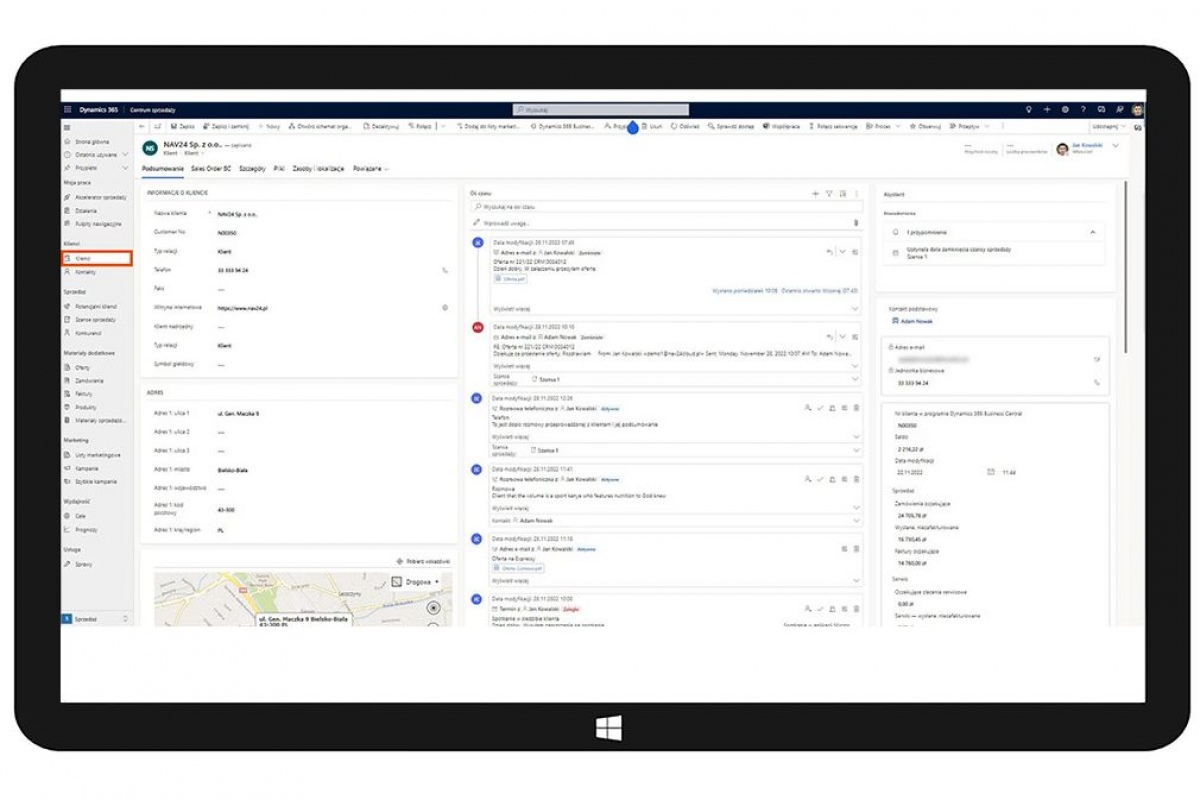Viewport: 1200px width, 800px height.
Task: Click the phone icon beside Telefon field
Action: tap(445, 270)
